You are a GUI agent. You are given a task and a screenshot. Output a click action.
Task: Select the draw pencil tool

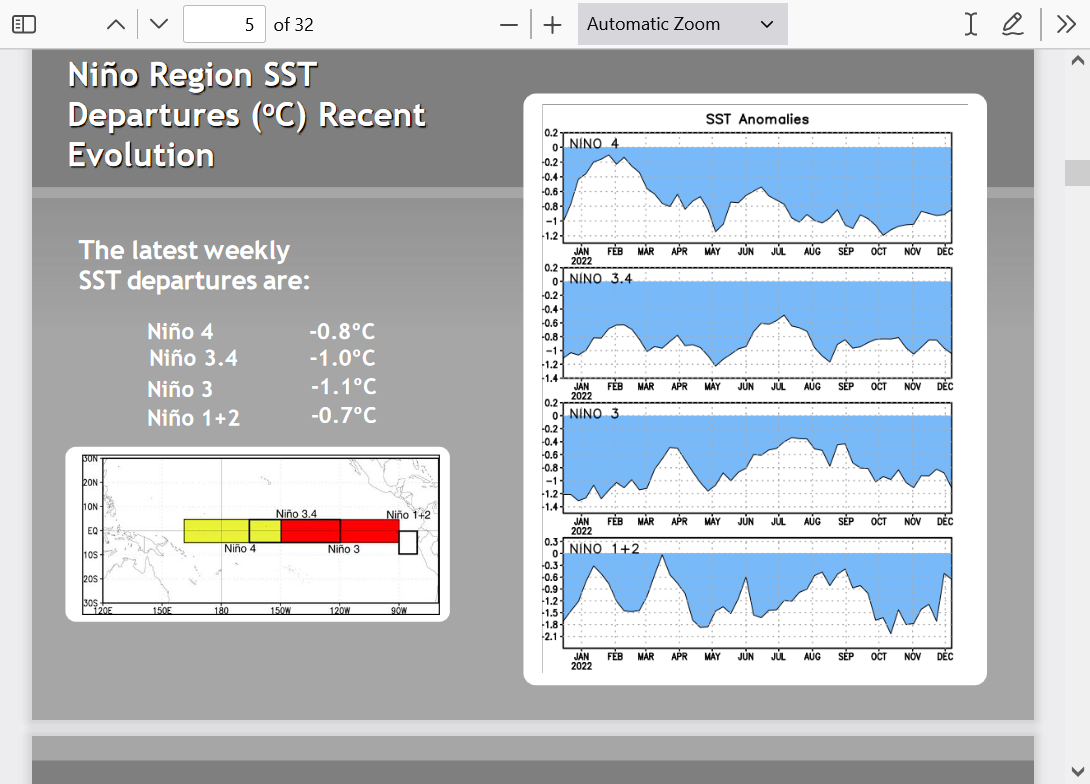(x=1012, y=24)
